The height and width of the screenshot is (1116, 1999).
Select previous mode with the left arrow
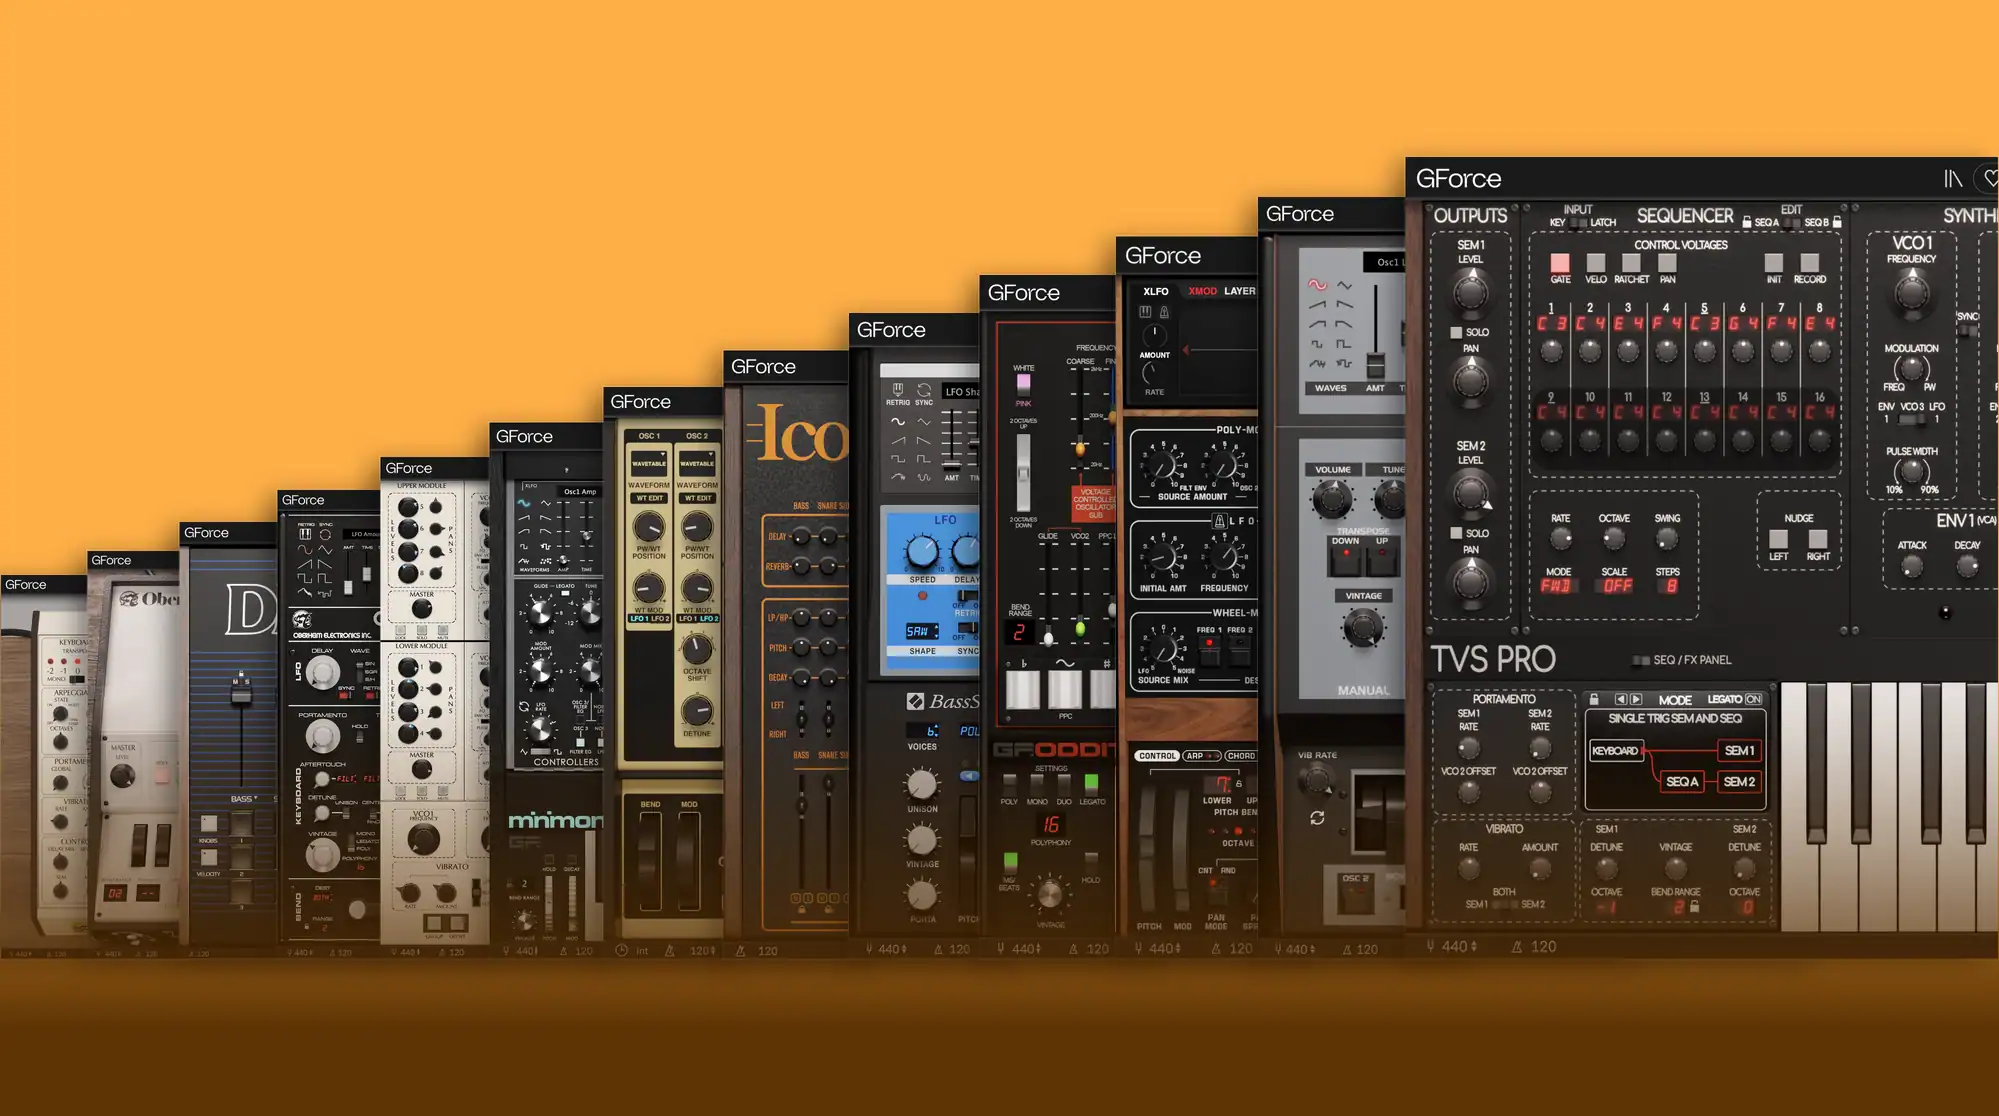[1621, 699]
